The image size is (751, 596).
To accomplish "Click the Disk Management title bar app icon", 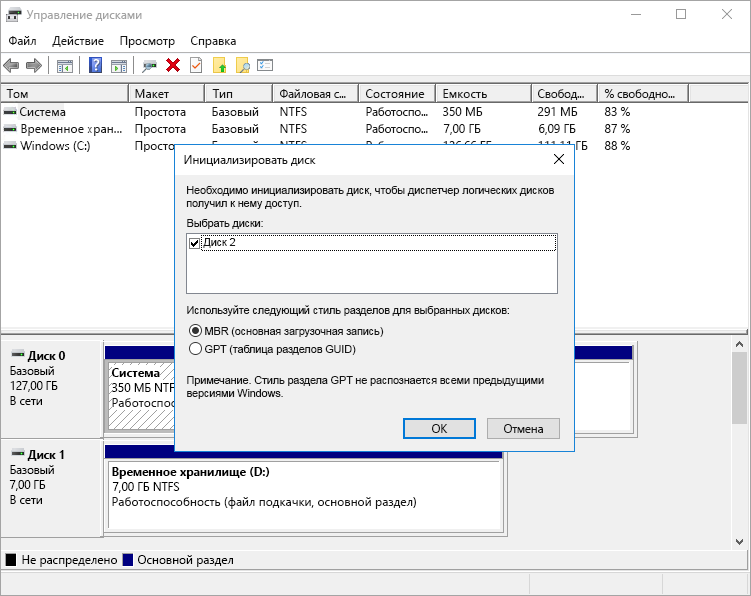I will (x=13, y=15).
